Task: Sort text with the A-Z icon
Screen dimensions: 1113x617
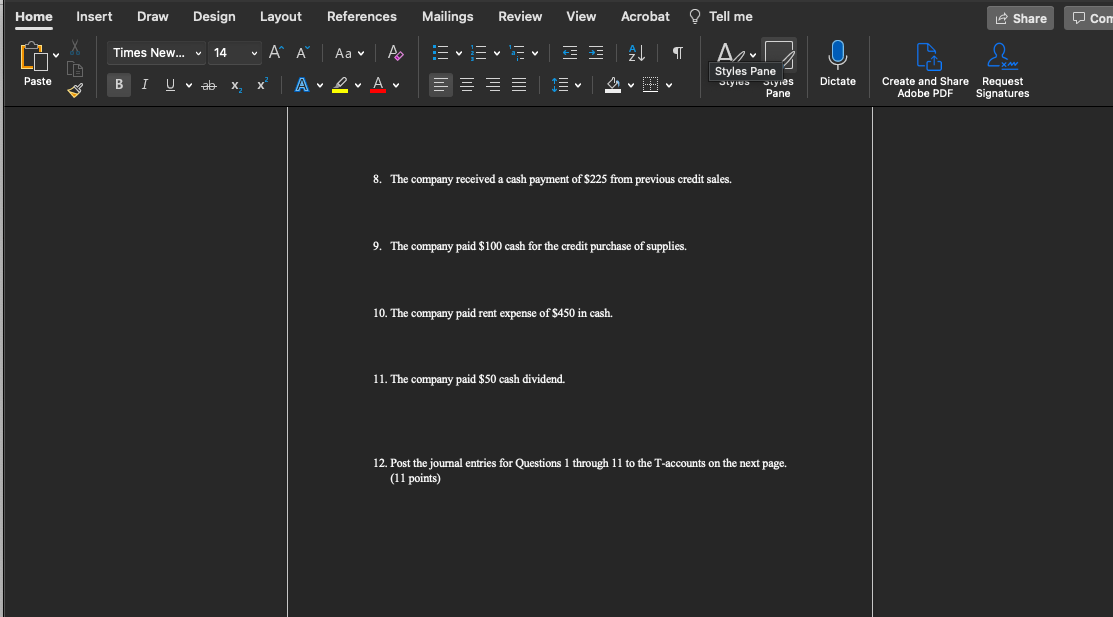Action: (x=637, y=53)
